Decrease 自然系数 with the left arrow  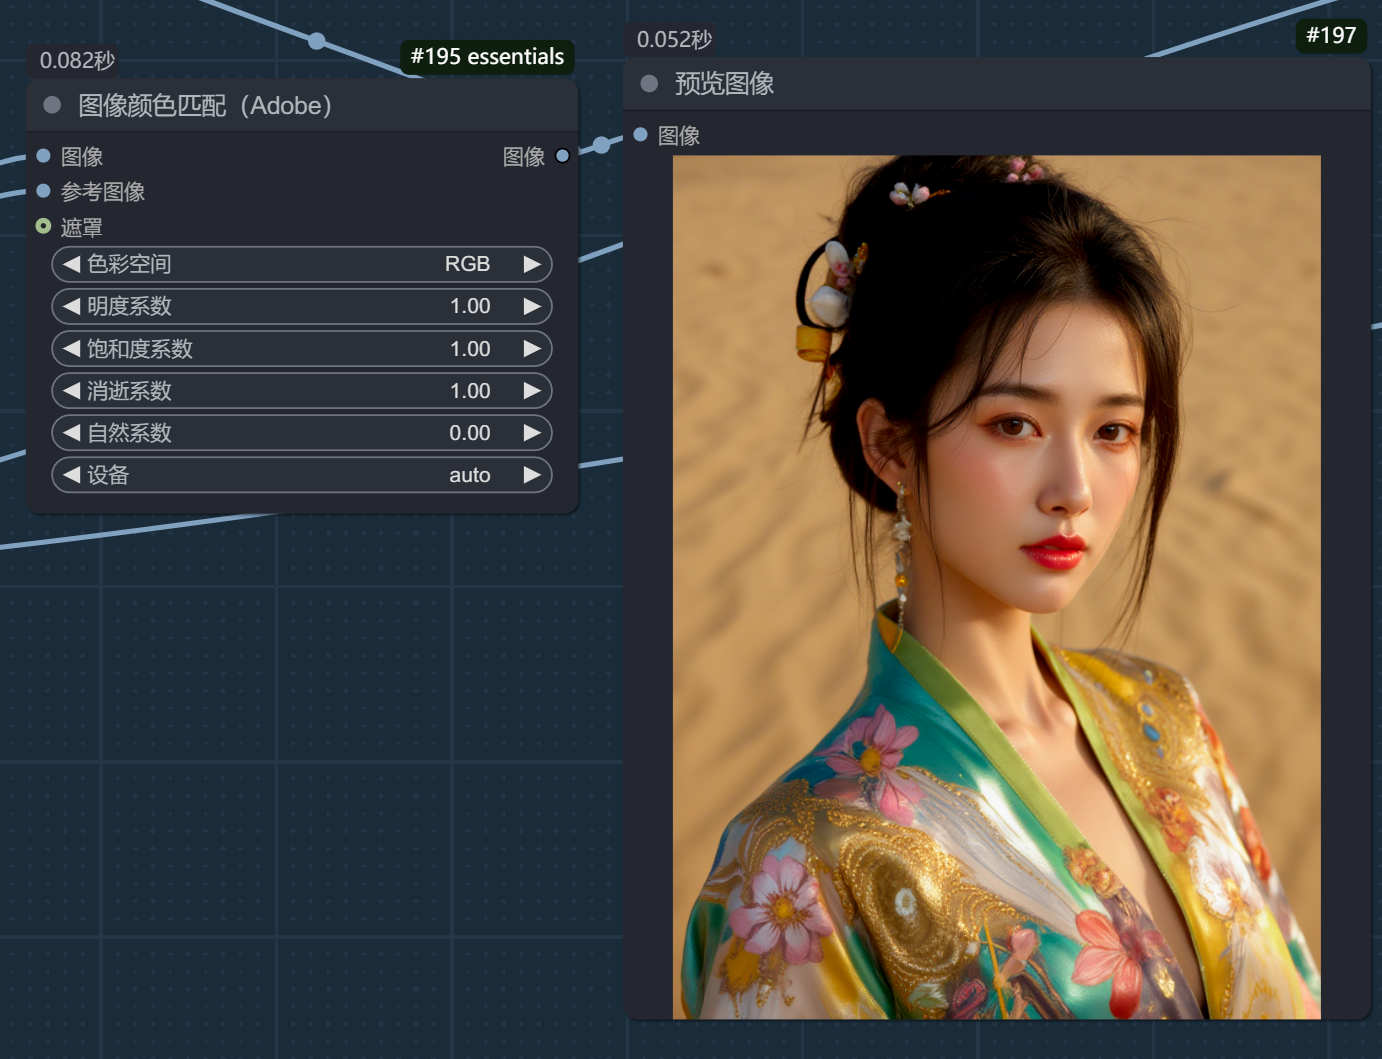coord(71,433)
